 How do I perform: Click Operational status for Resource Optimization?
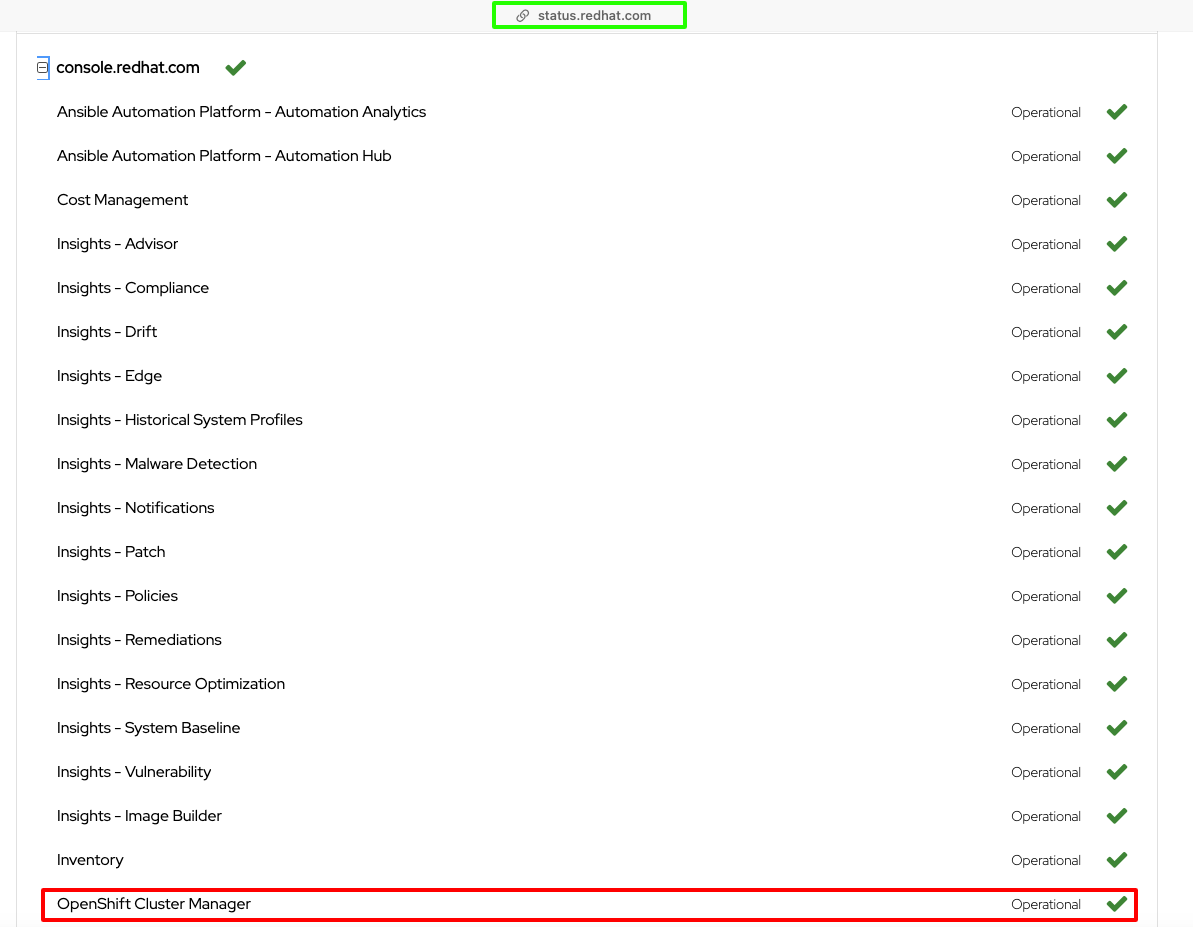tap(1045, 685)
